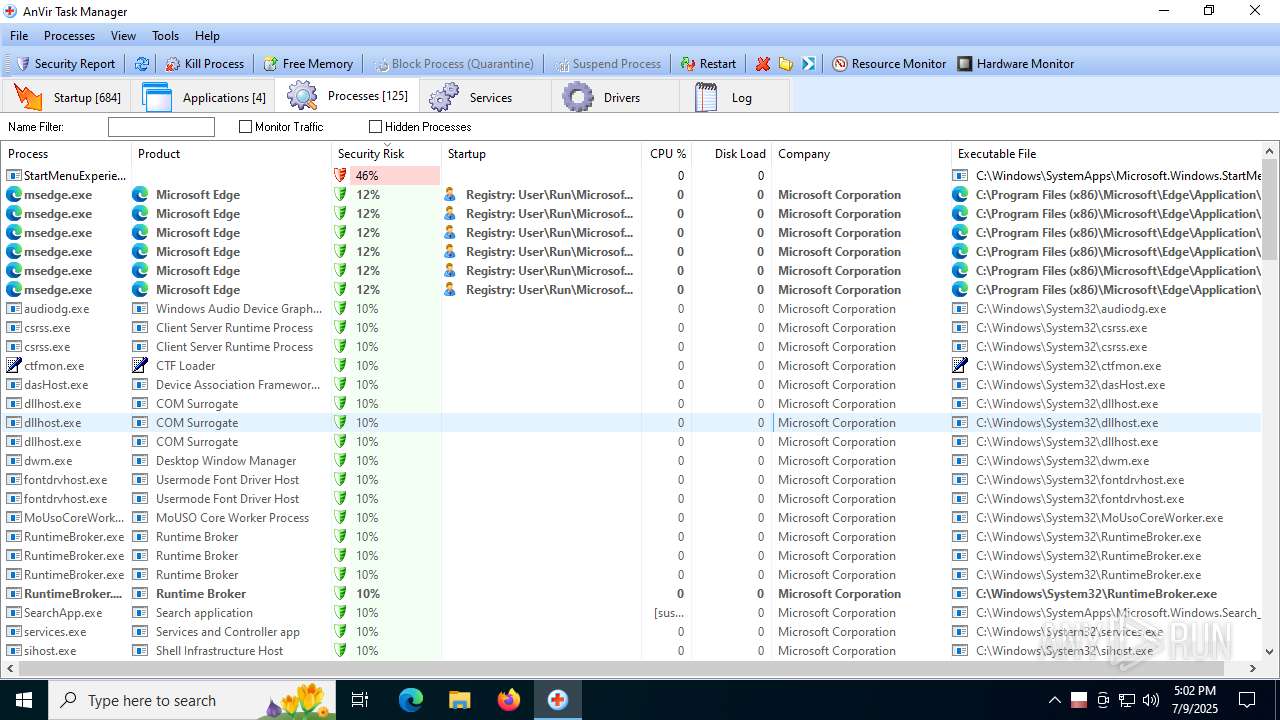Enable the Monitor Traffic checkbox
1280x720 pixels.
246,127
